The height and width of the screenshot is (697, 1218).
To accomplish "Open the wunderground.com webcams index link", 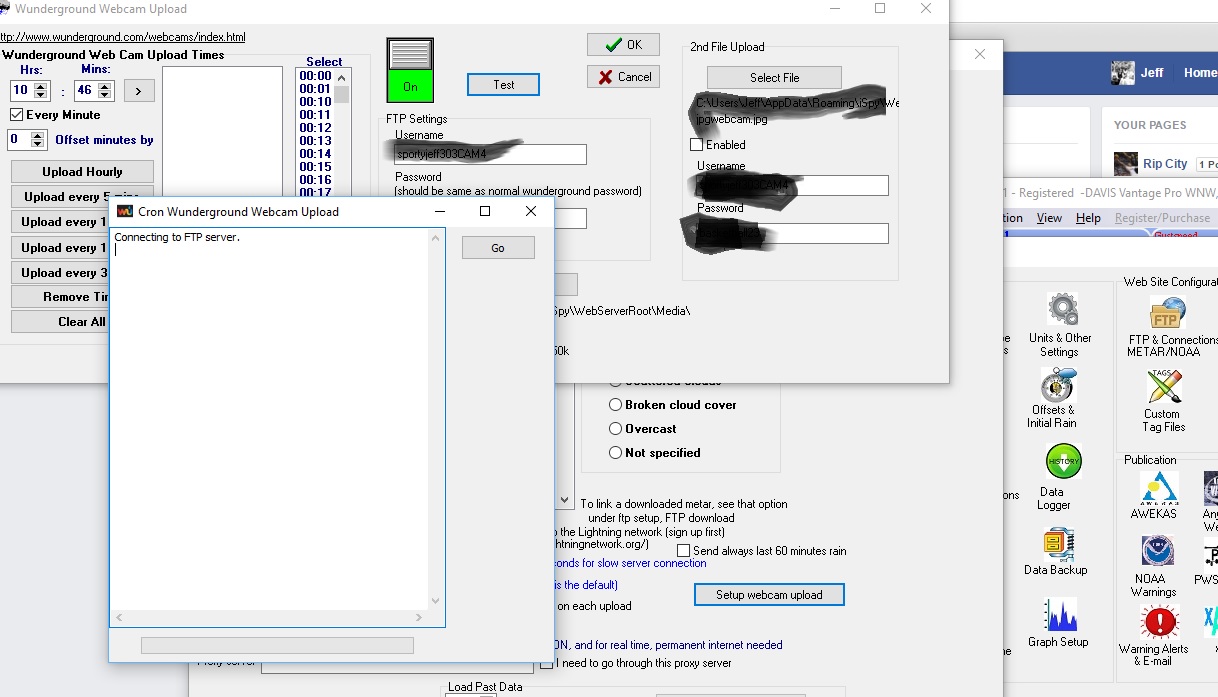I will [x=123, y=37].
